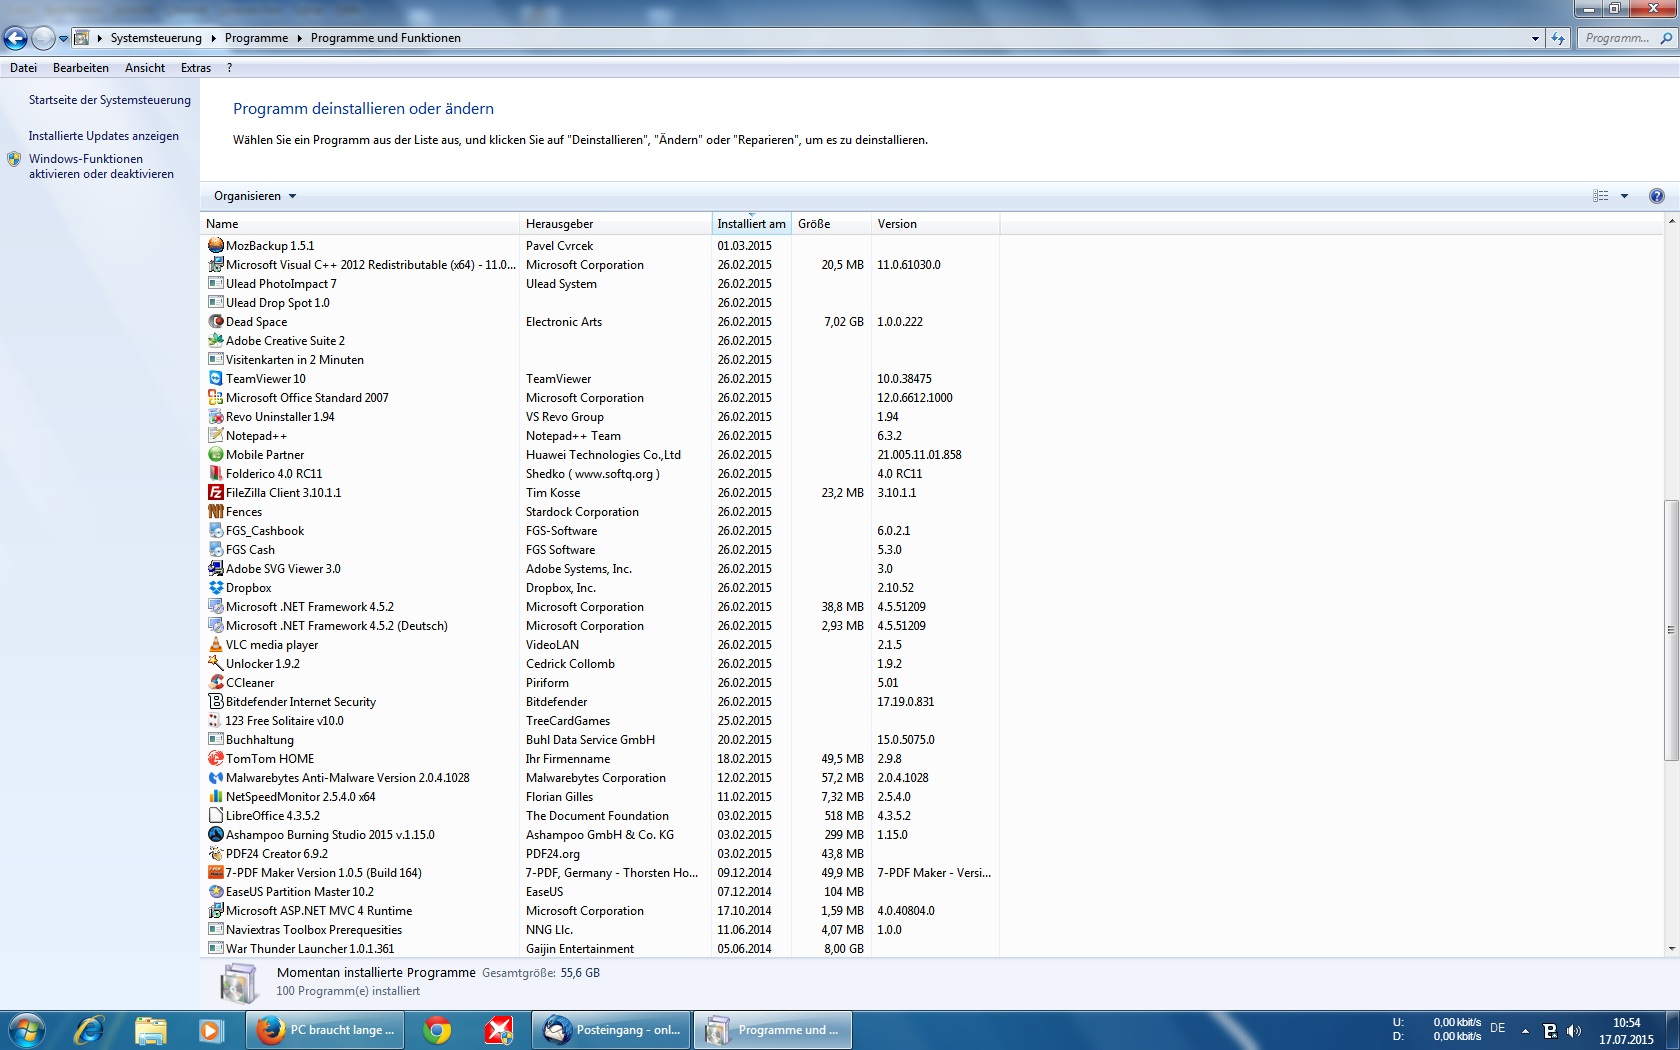
Task: Open the Ansicht menu
Action: (x=145, y=68)
